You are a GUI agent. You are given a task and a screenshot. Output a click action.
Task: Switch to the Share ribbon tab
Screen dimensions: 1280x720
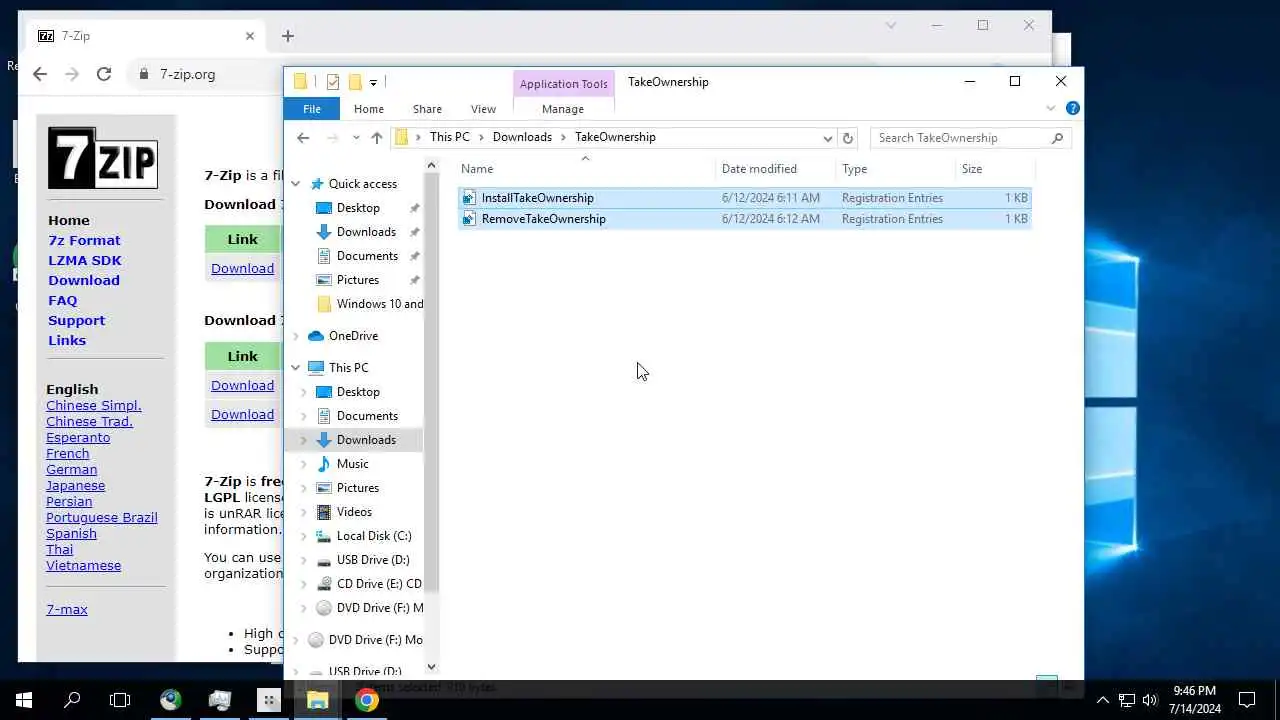[427, 109]
